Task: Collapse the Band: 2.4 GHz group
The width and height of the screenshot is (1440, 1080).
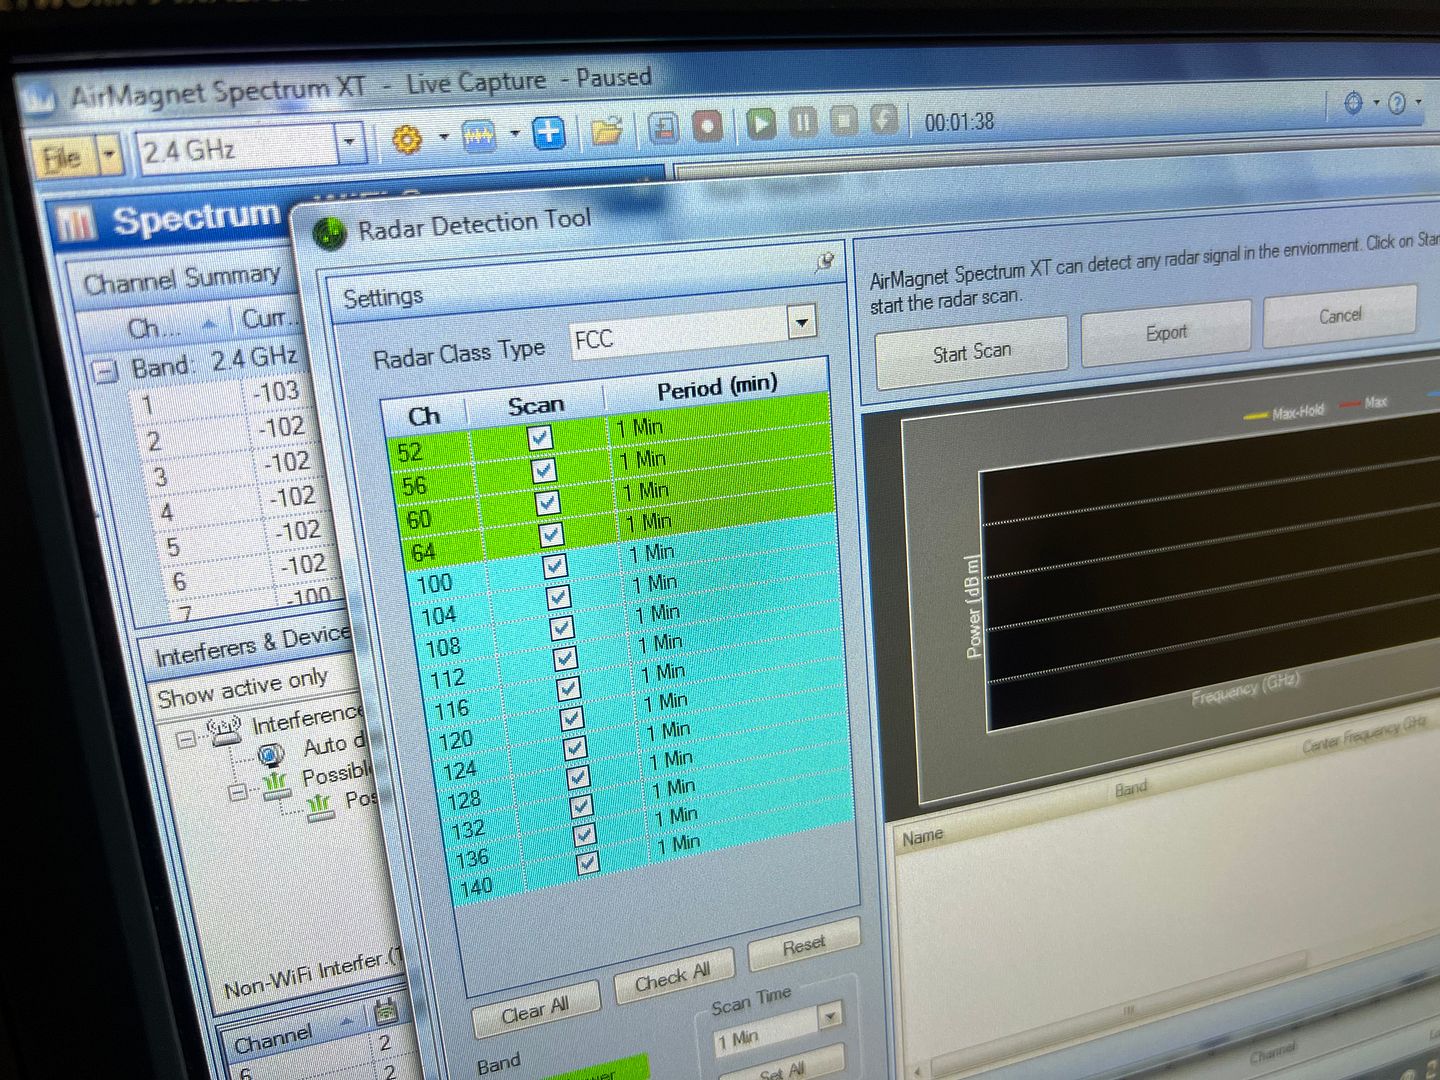Action: [x=106, y=372]
